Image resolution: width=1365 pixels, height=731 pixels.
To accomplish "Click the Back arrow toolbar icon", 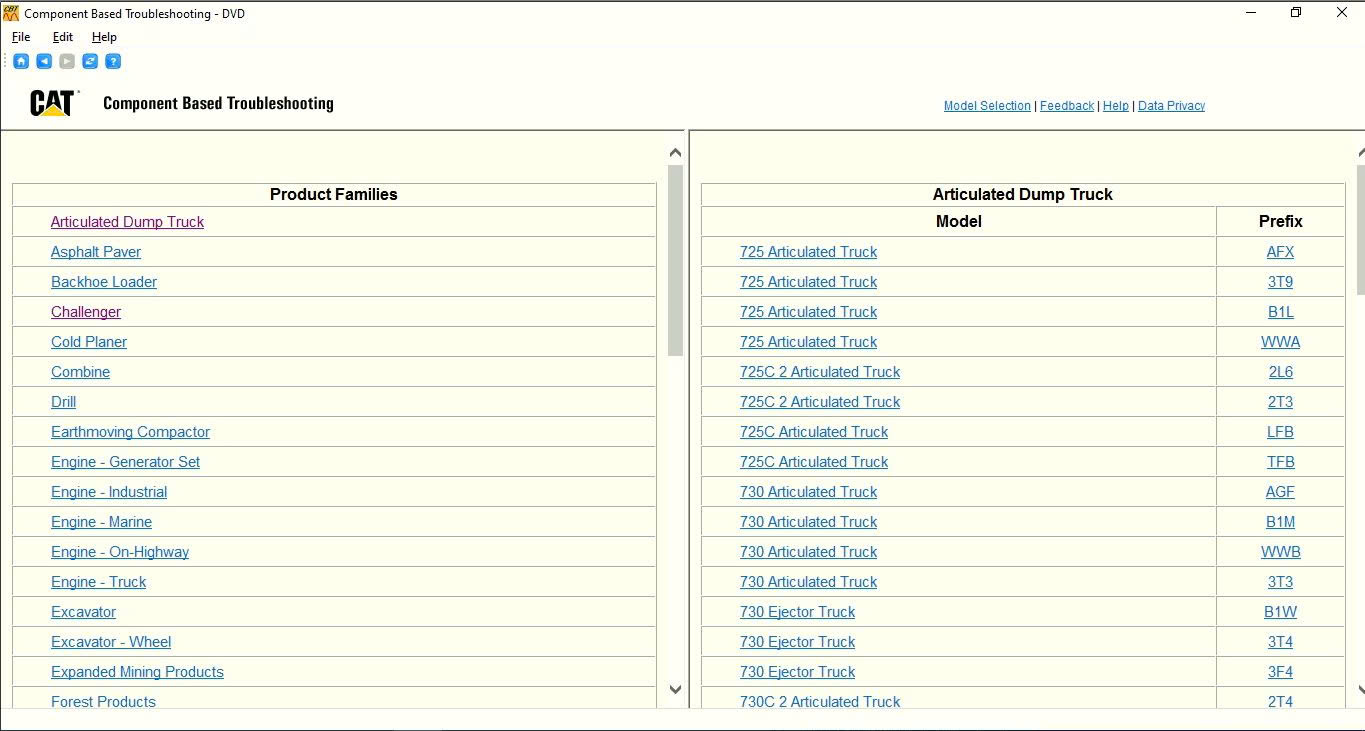I will pos(44,61).
